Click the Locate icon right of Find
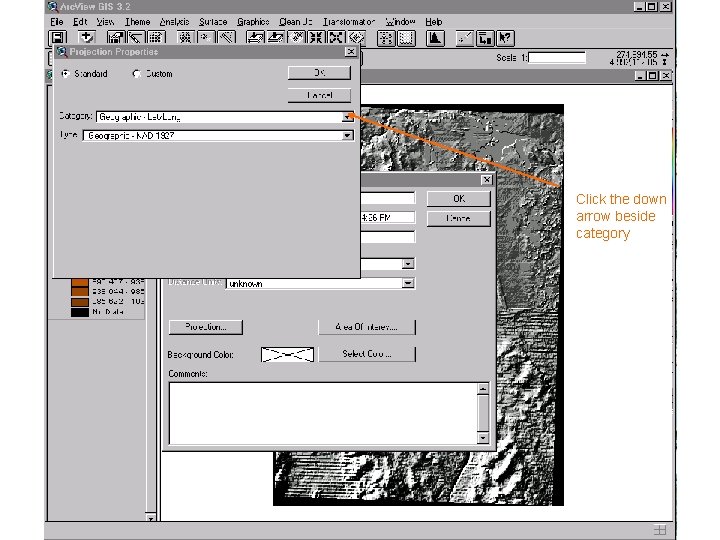 [x=206, y=38]
